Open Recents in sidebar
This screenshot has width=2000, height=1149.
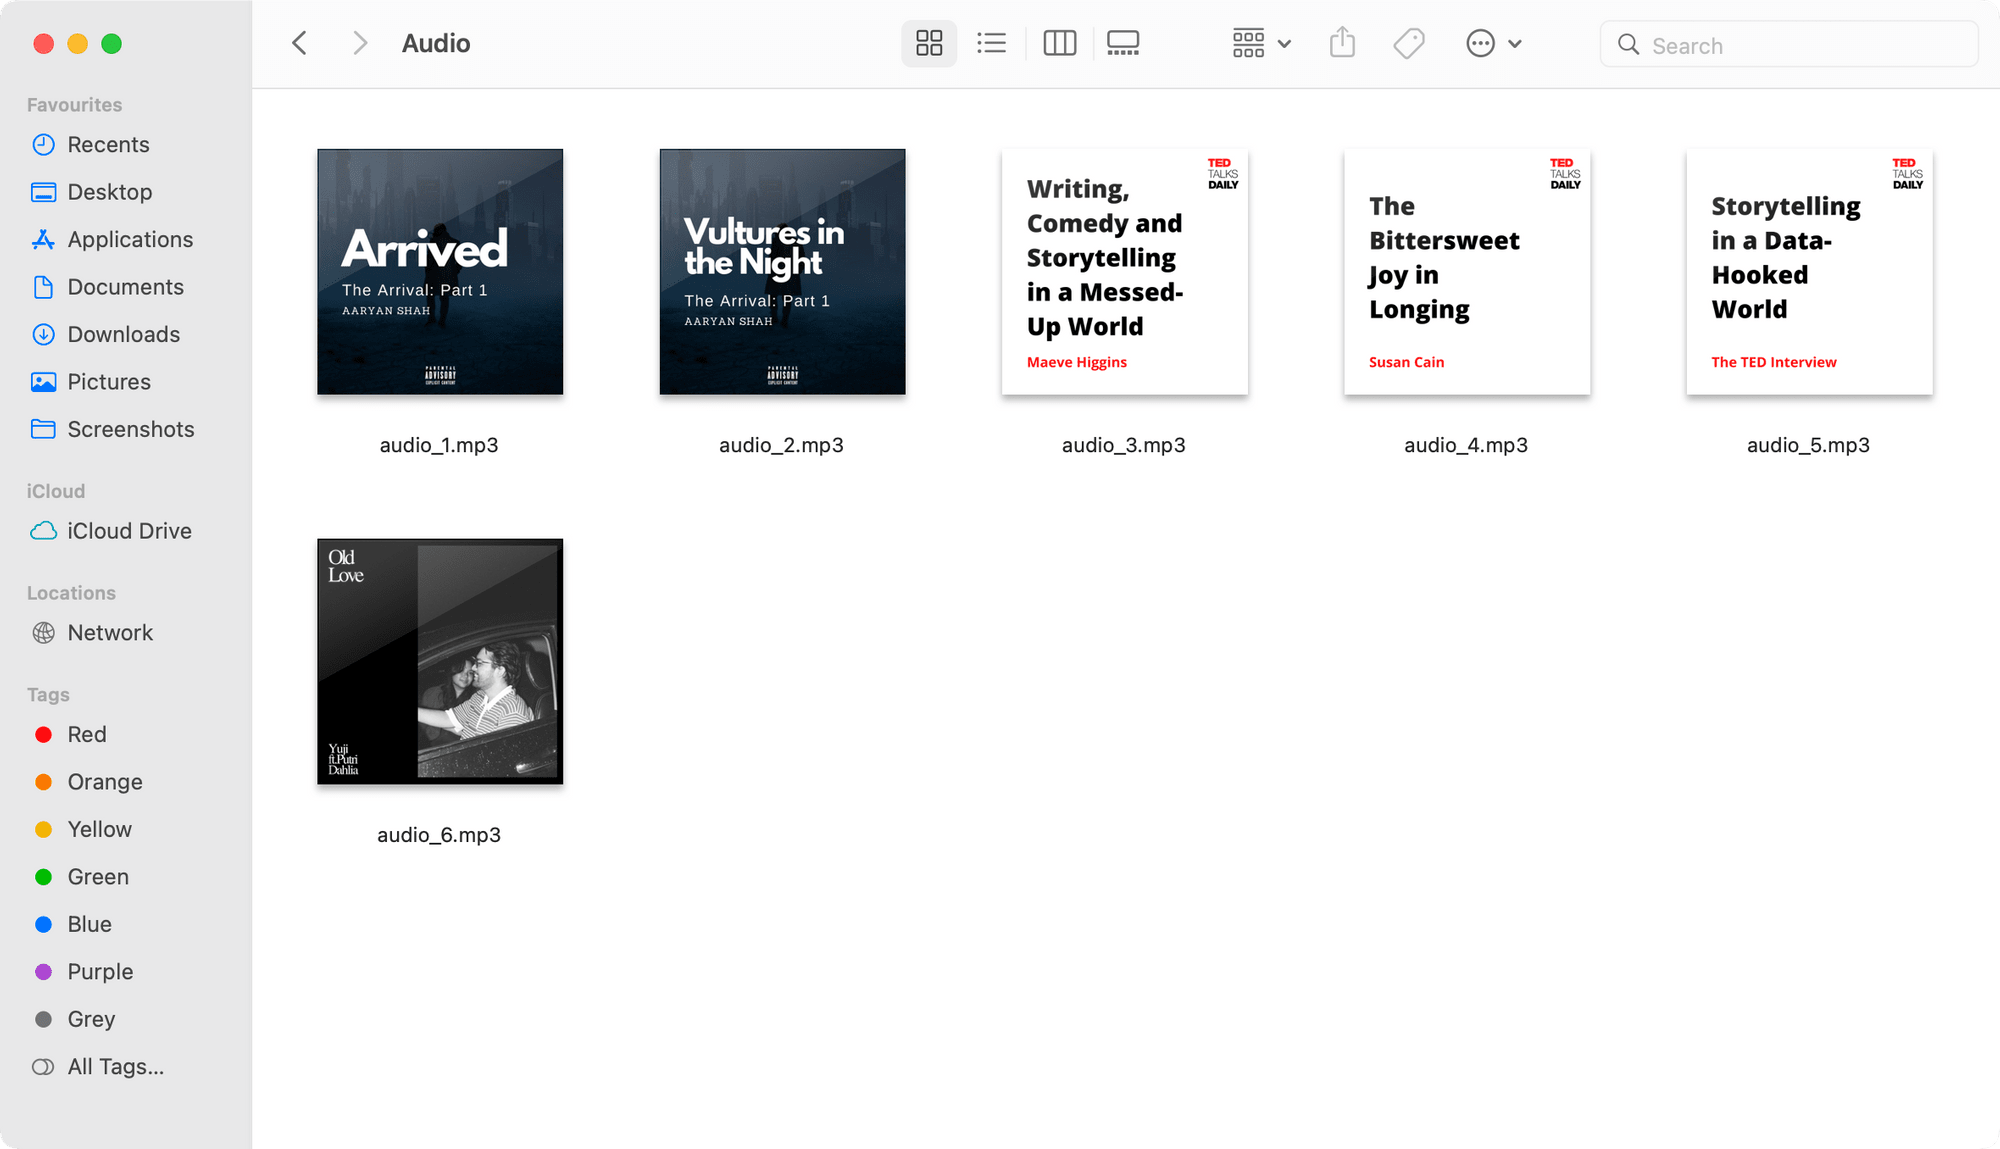[110, 144]
